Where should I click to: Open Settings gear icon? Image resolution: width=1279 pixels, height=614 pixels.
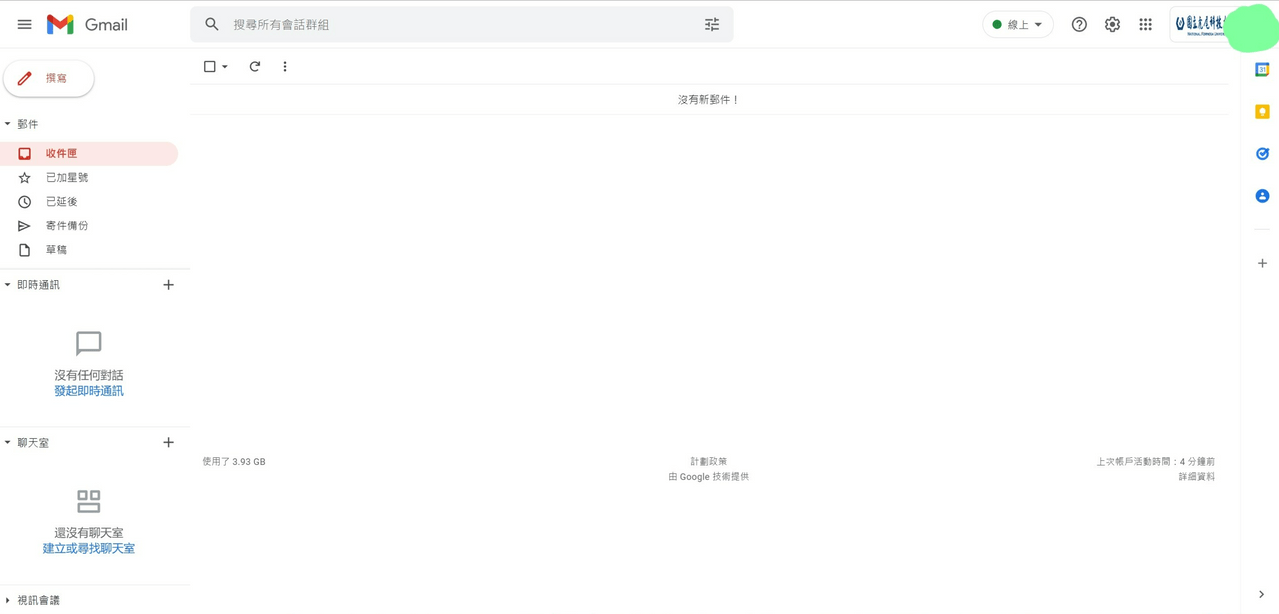pyautogui.click(x=1112, y=24)
